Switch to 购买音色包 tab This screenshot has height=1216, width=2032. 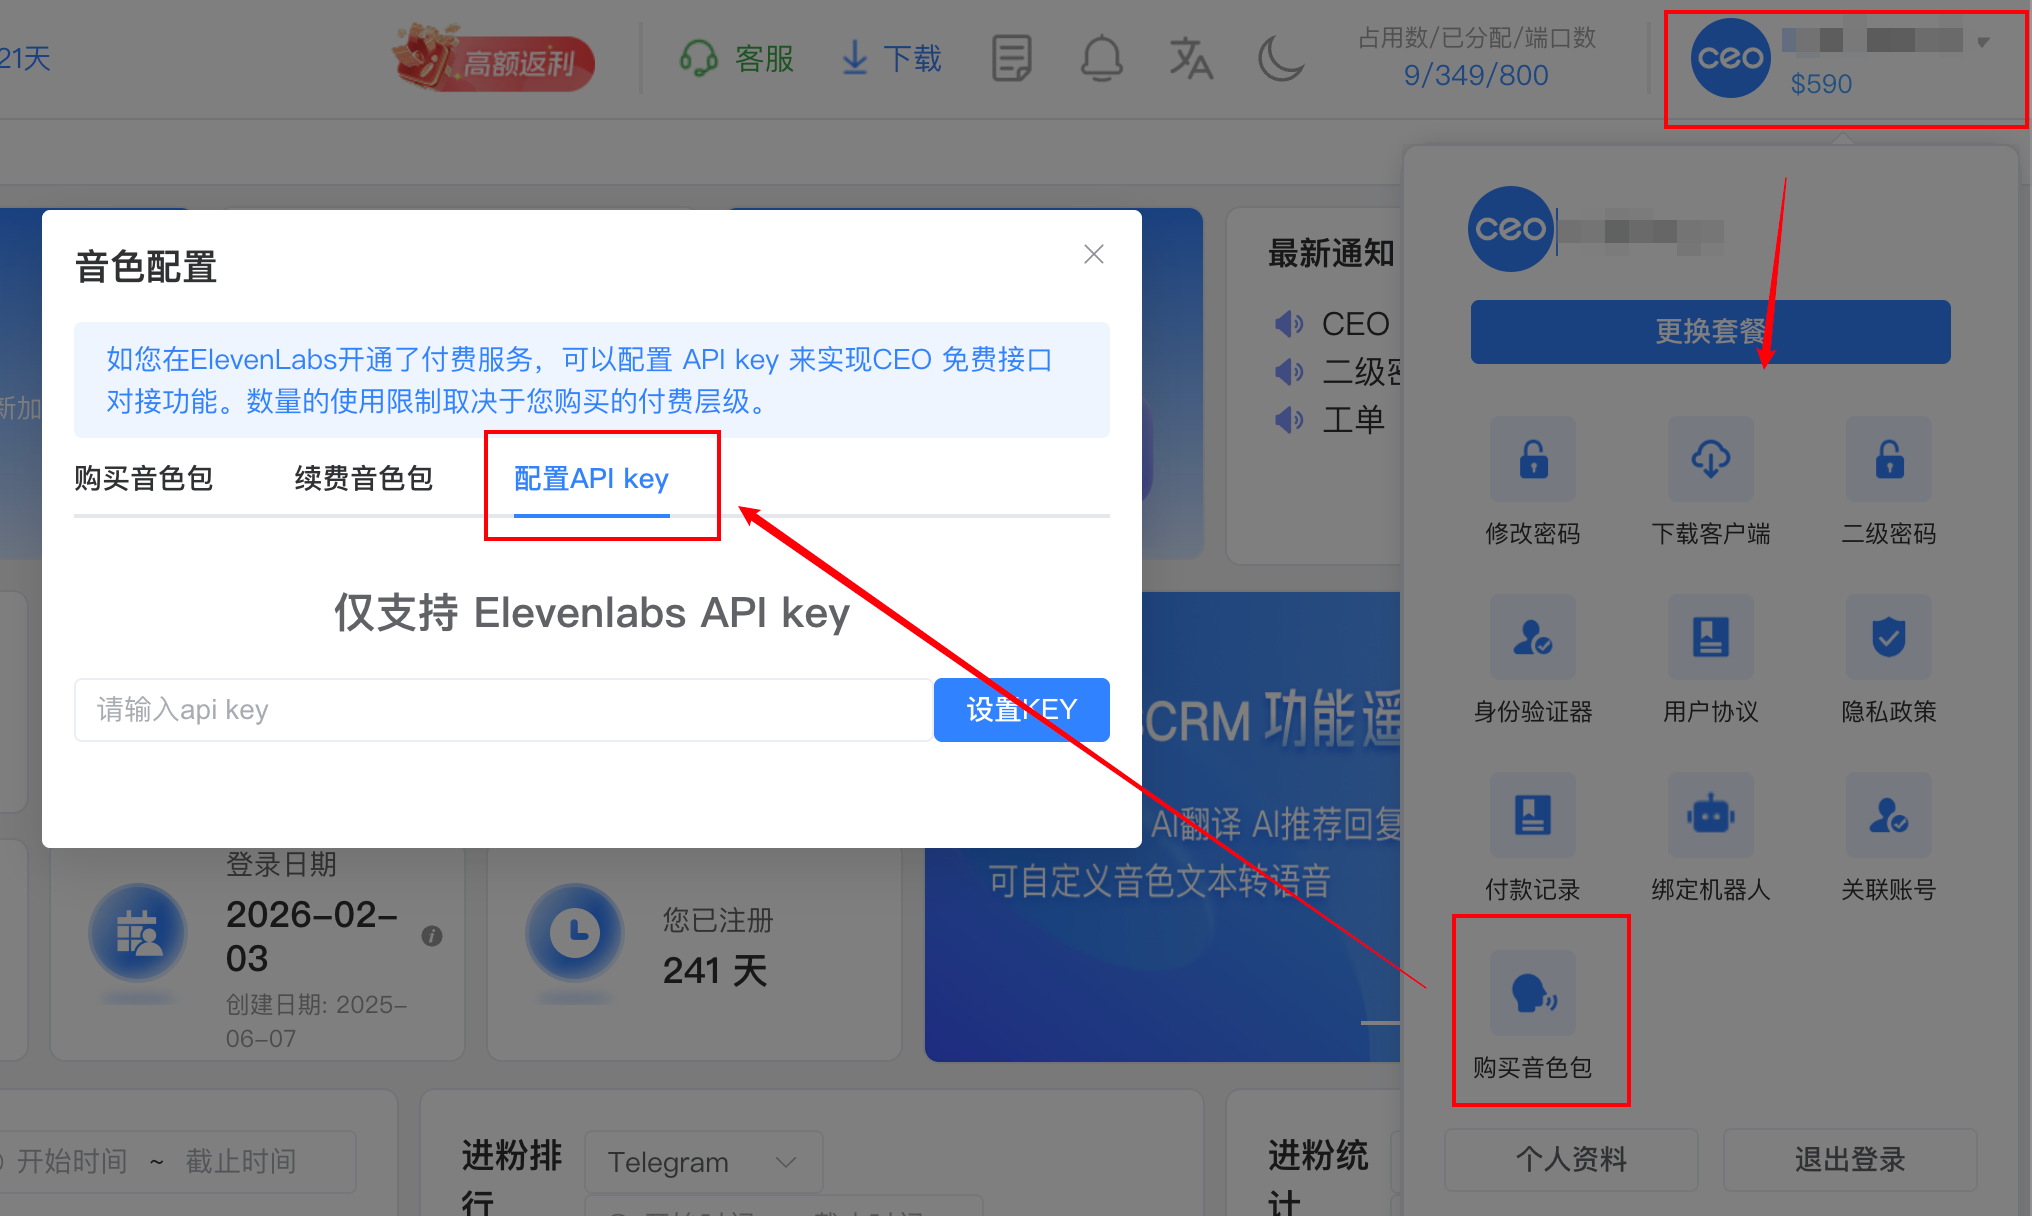(x=144, y=479)
